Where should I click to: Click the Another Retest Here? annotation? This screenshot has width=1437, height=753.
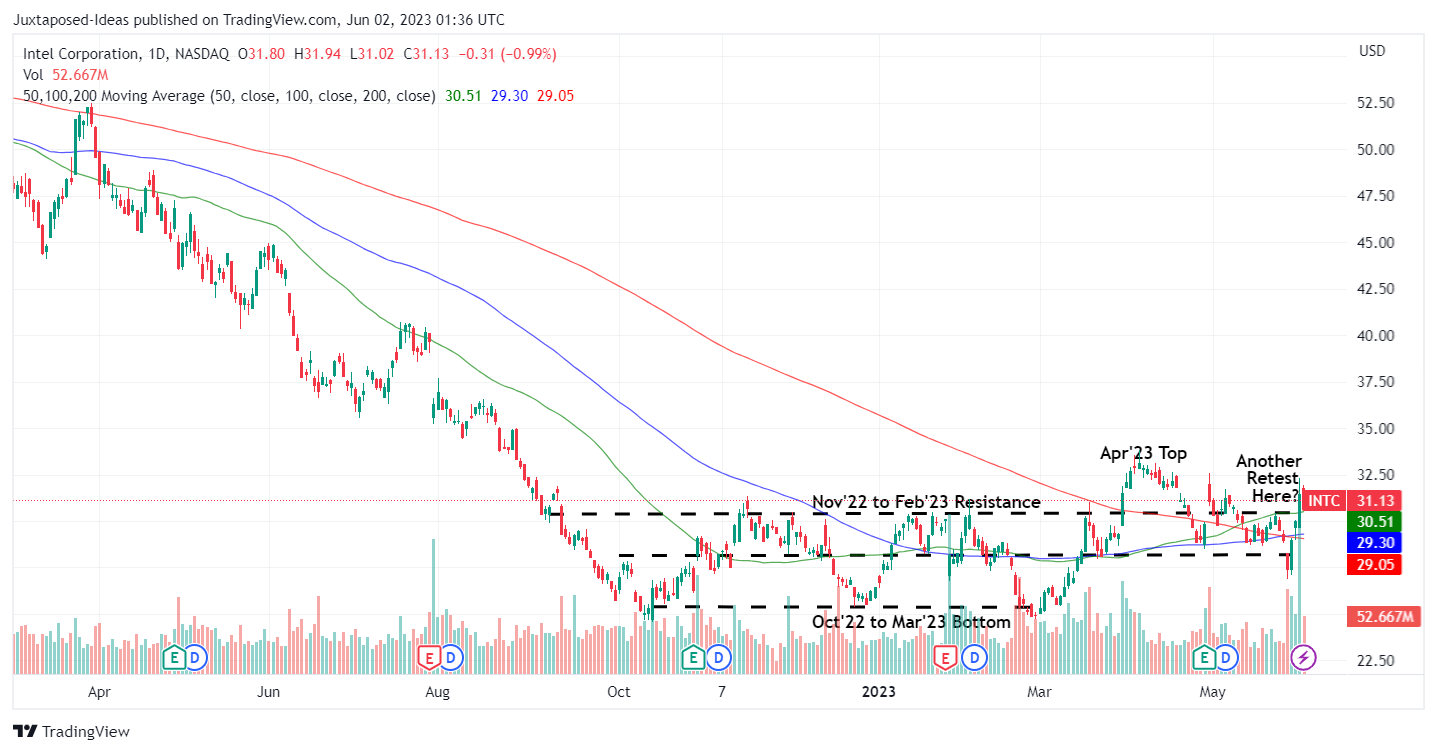point(1269,478)
